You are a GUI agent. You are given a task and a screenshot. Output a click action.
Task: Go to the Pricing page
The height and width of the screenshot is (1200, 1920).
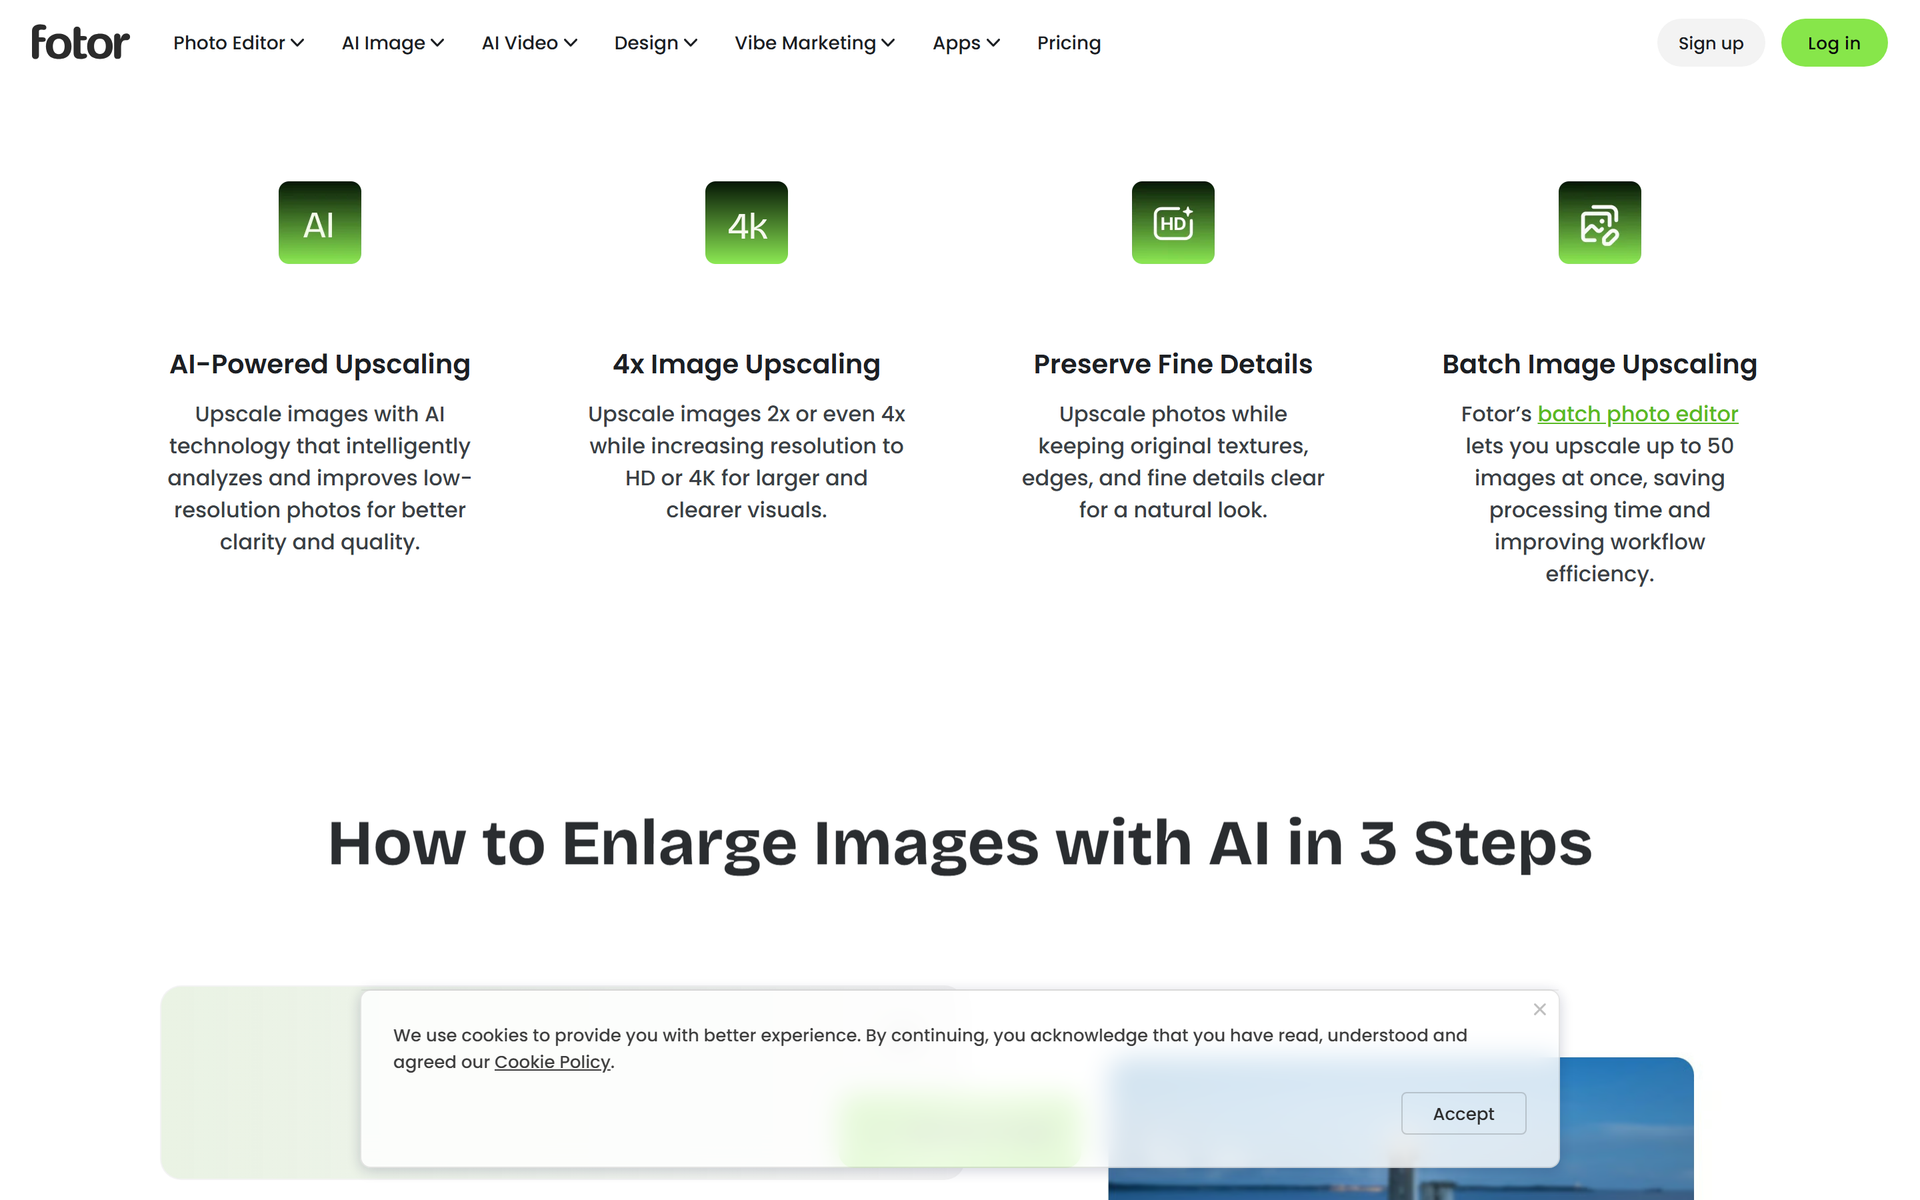coord(1069,43)
